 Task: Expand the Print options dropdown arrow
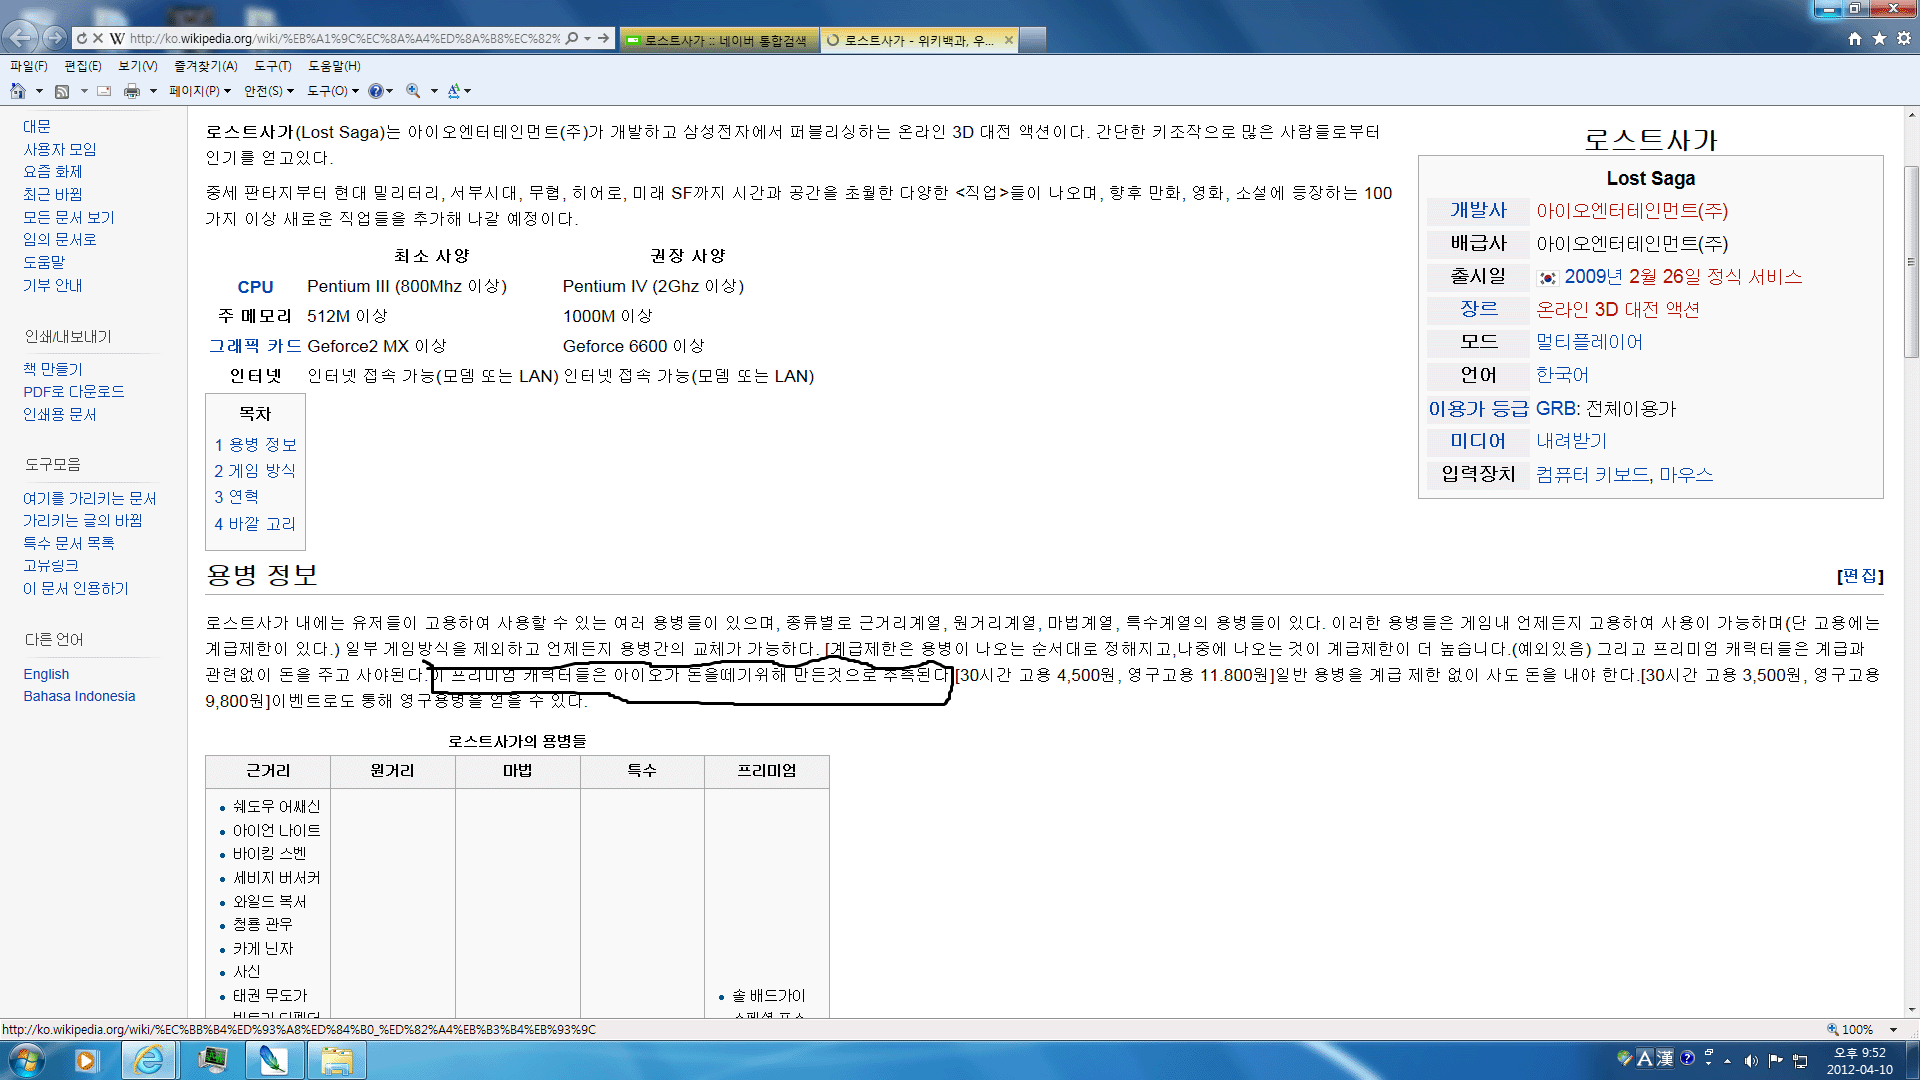point(153,91)
